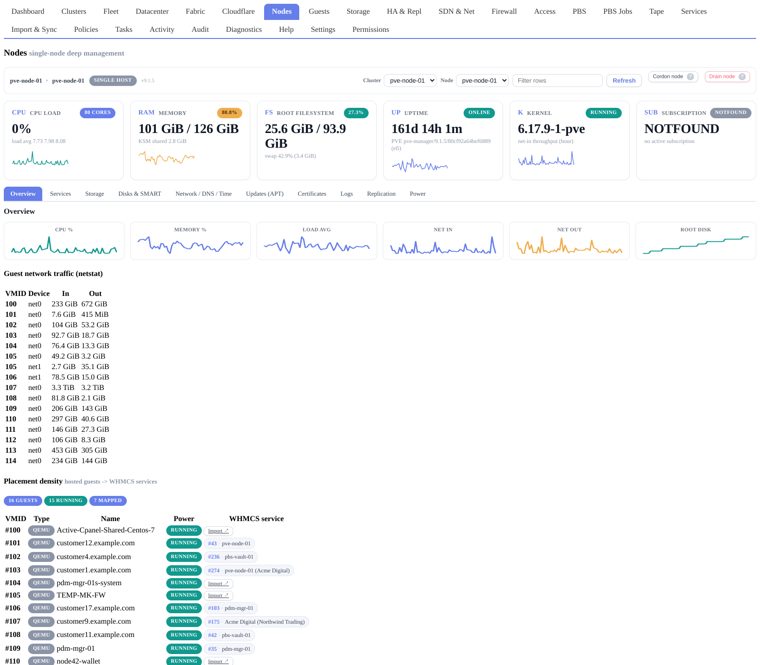The image size is (760, 665).
Task: Open HA & Repl navigation item
Action: coord(404,11)
